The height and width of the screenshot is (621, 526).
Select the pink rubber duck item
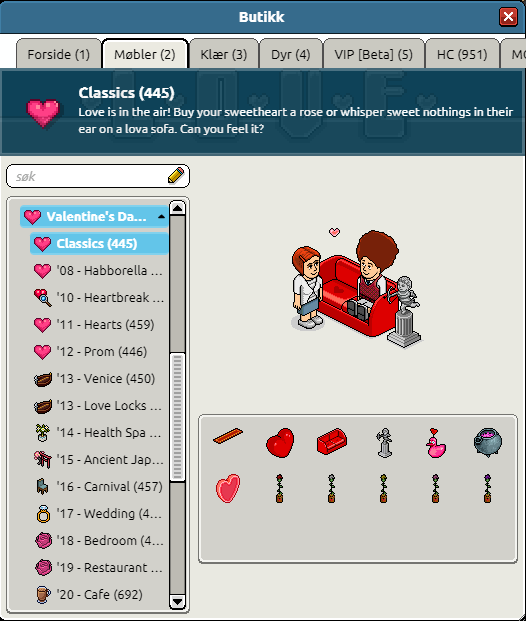click(x=435, y=443)
